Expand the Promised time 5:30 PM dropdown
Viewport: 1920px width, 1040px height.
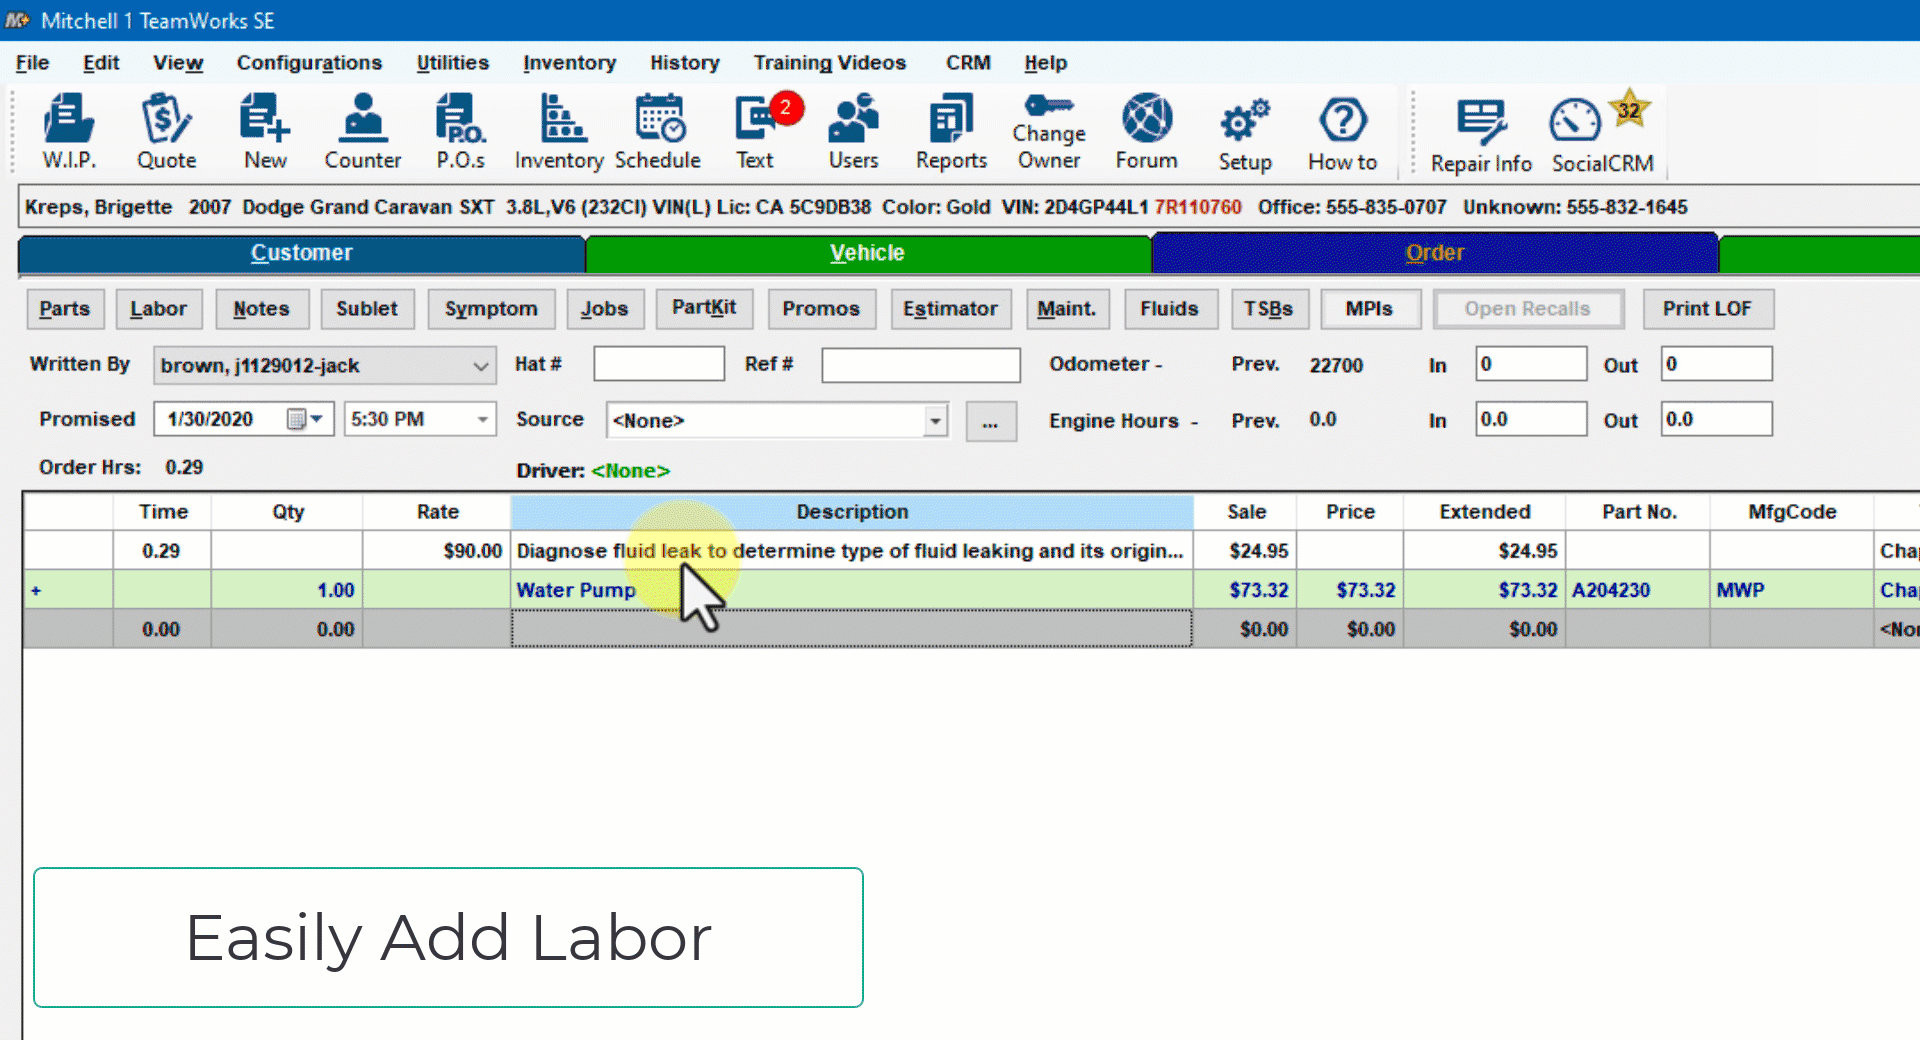coord(482,419)
